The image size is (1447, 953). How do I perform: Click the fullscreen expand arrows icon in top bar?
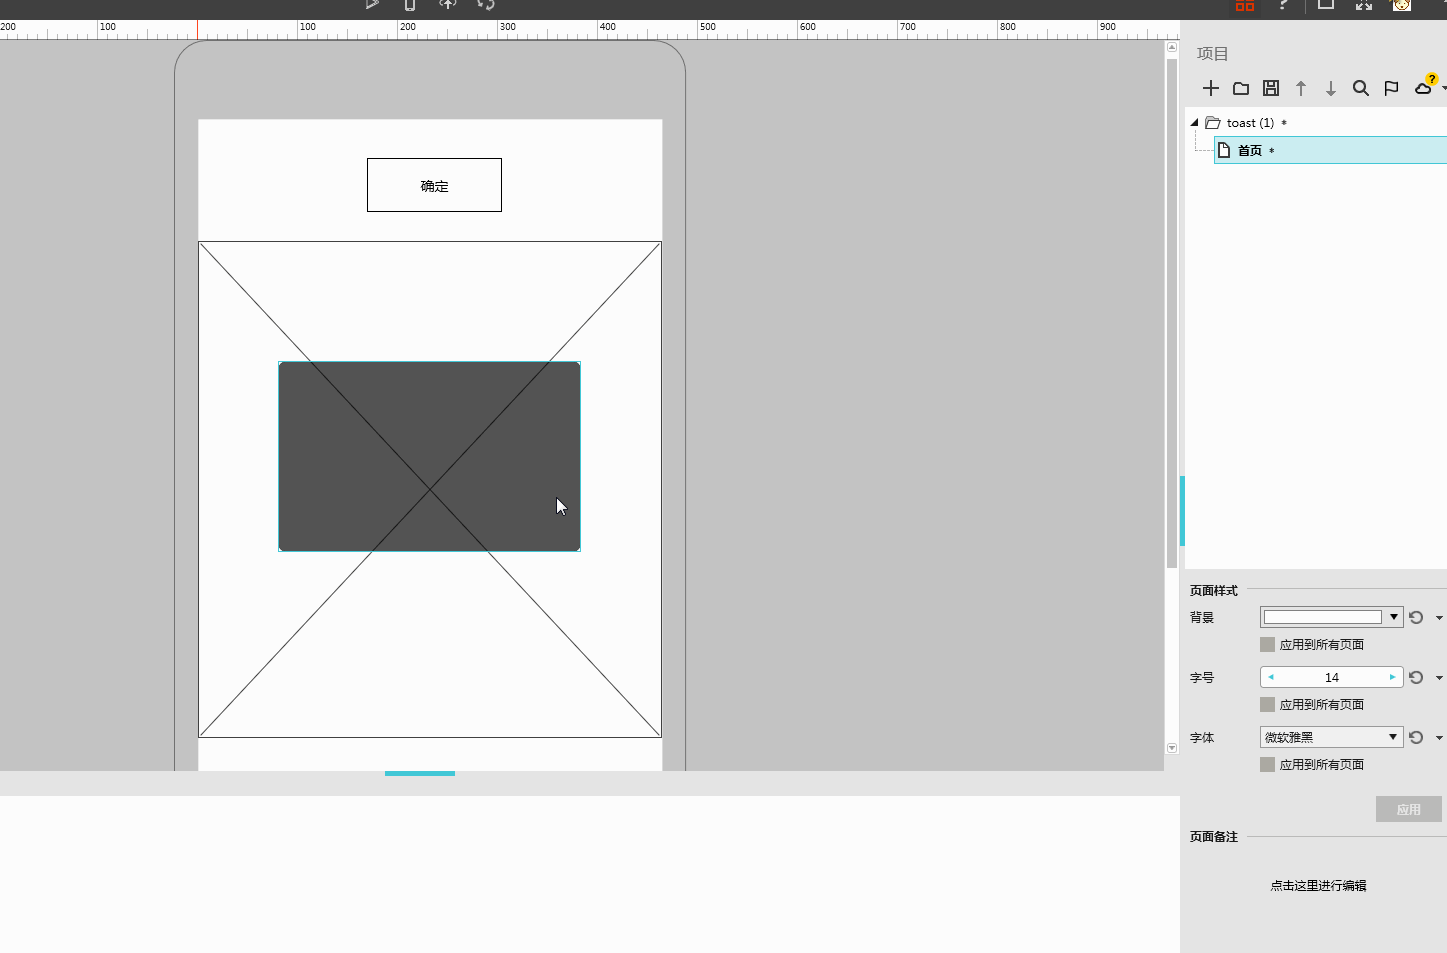click(x=1364, y=5)
